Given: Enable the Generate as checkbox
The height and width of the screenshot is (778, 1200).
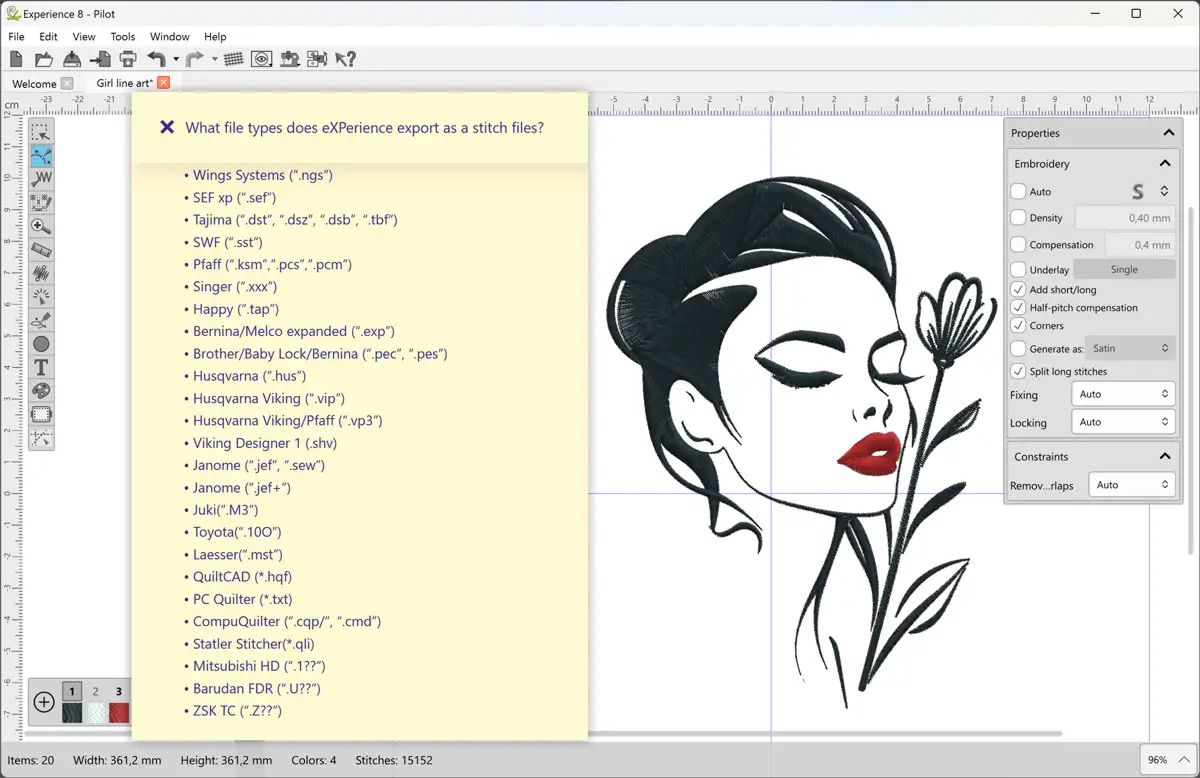Looking at the screenshot, I should pos(1018,349).
